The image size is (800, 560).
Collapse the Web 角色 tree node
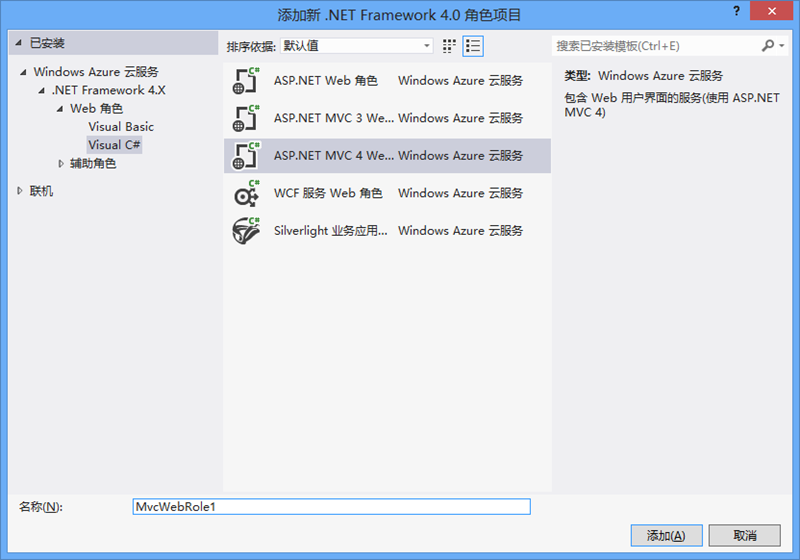pyautogui.click(x=60, y=109)
